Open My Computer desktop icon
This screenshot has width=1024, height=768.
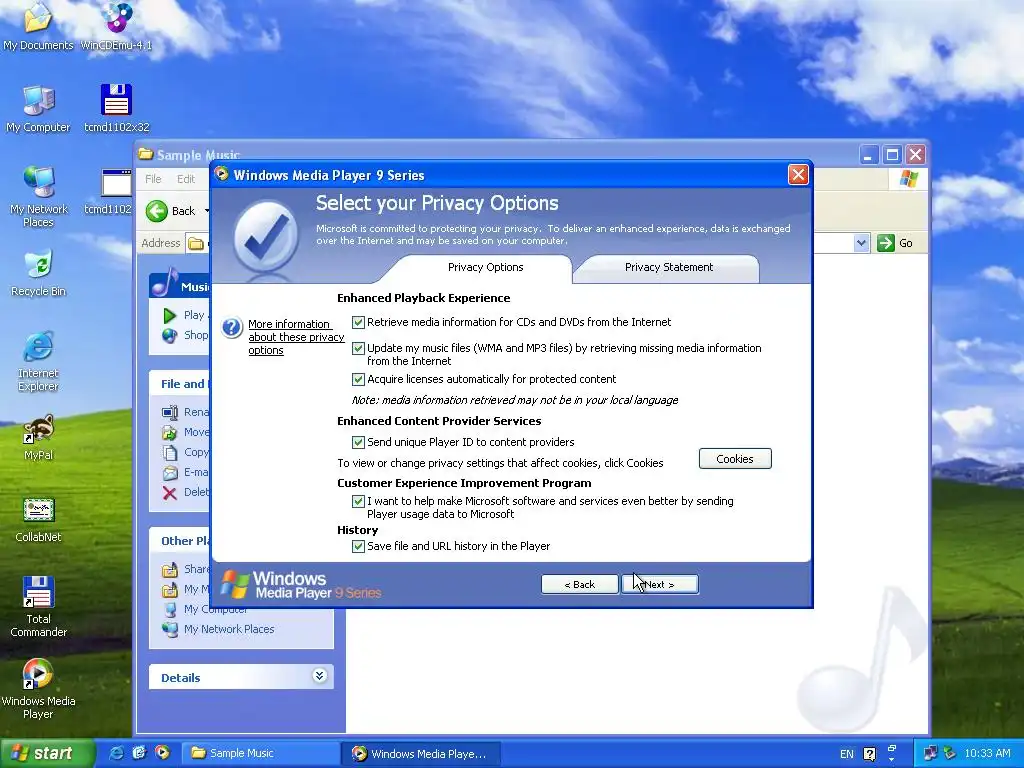point(38,108)
